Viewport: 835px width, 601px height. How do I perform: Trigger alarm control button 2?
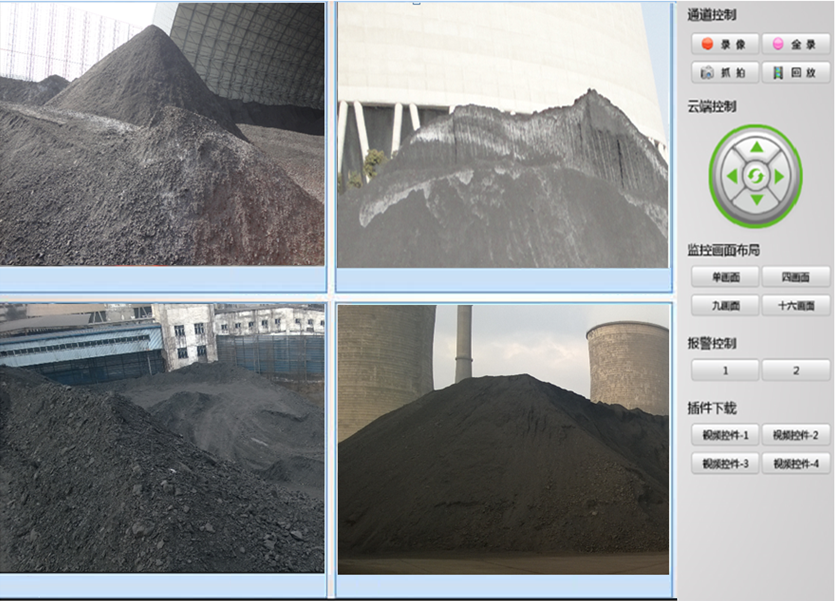pos(796,371)
